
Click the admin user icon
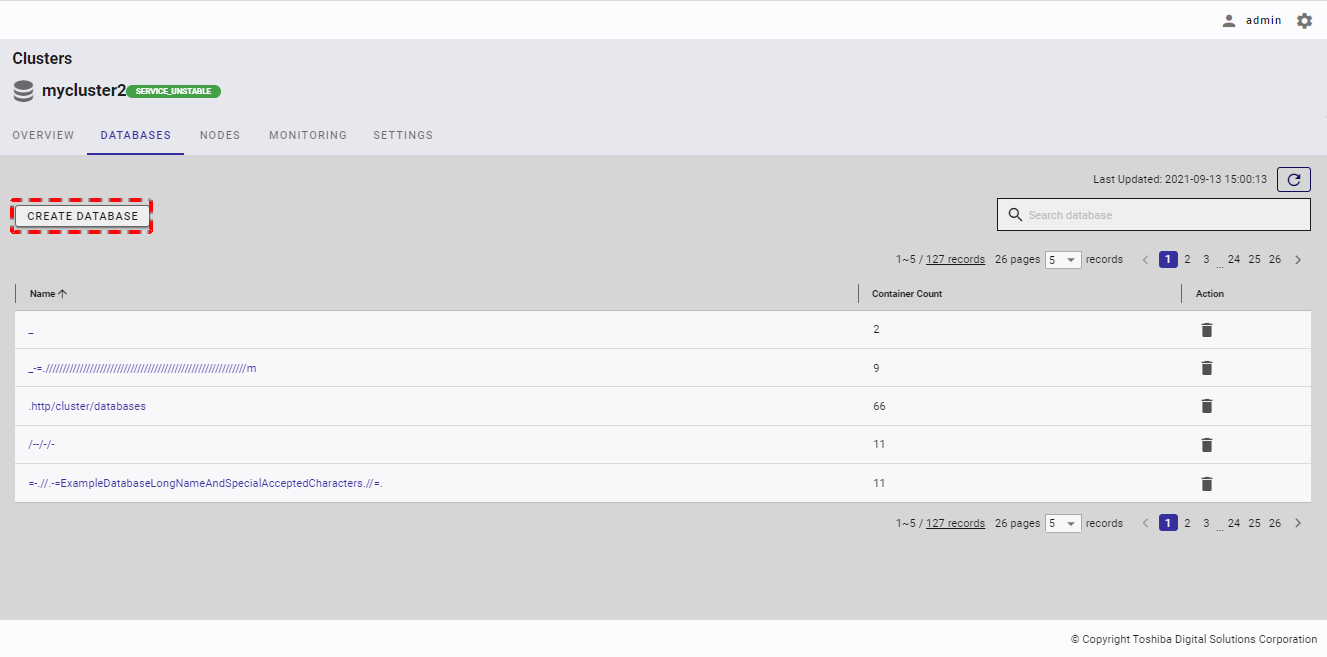tap(1229, 20)
